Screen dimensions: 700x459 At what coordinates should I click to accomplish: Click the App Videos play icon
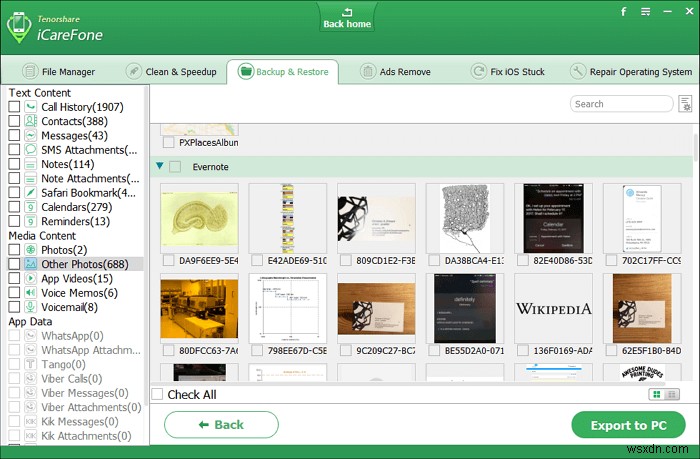(30, 278)
